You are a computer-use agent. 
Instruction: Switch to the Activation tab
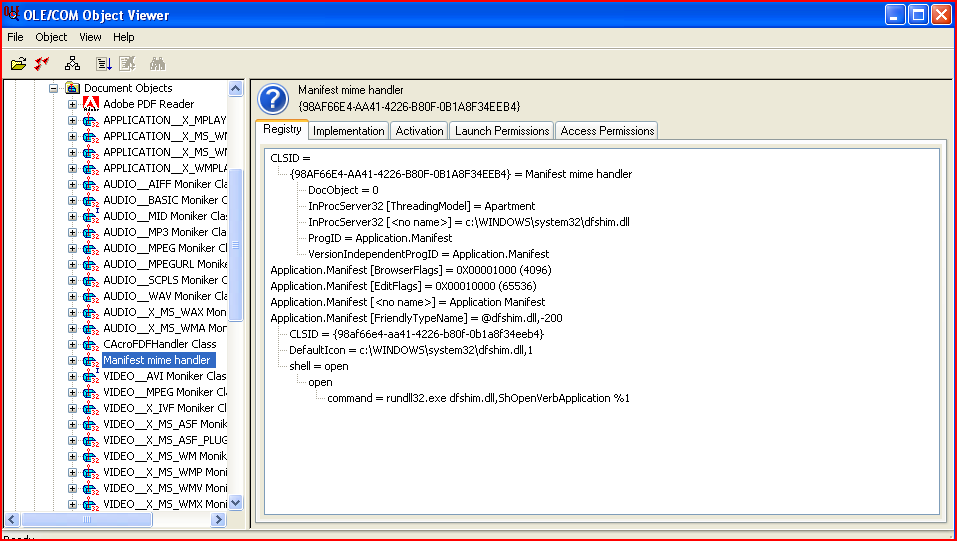[x=419, y=131]
